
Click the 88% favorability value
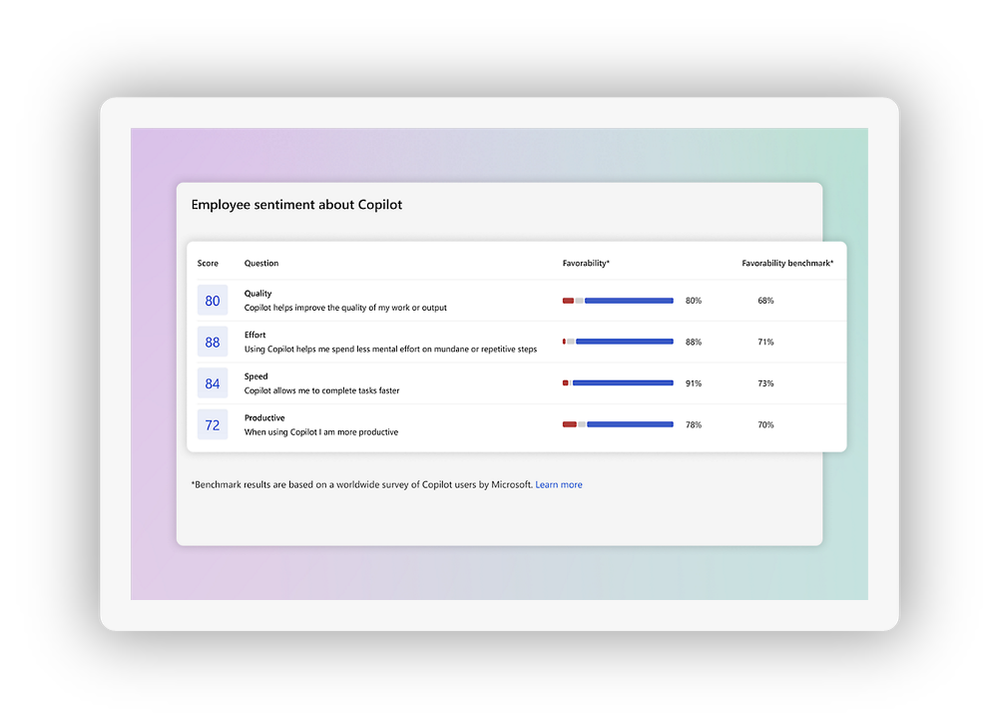(693, 342)
